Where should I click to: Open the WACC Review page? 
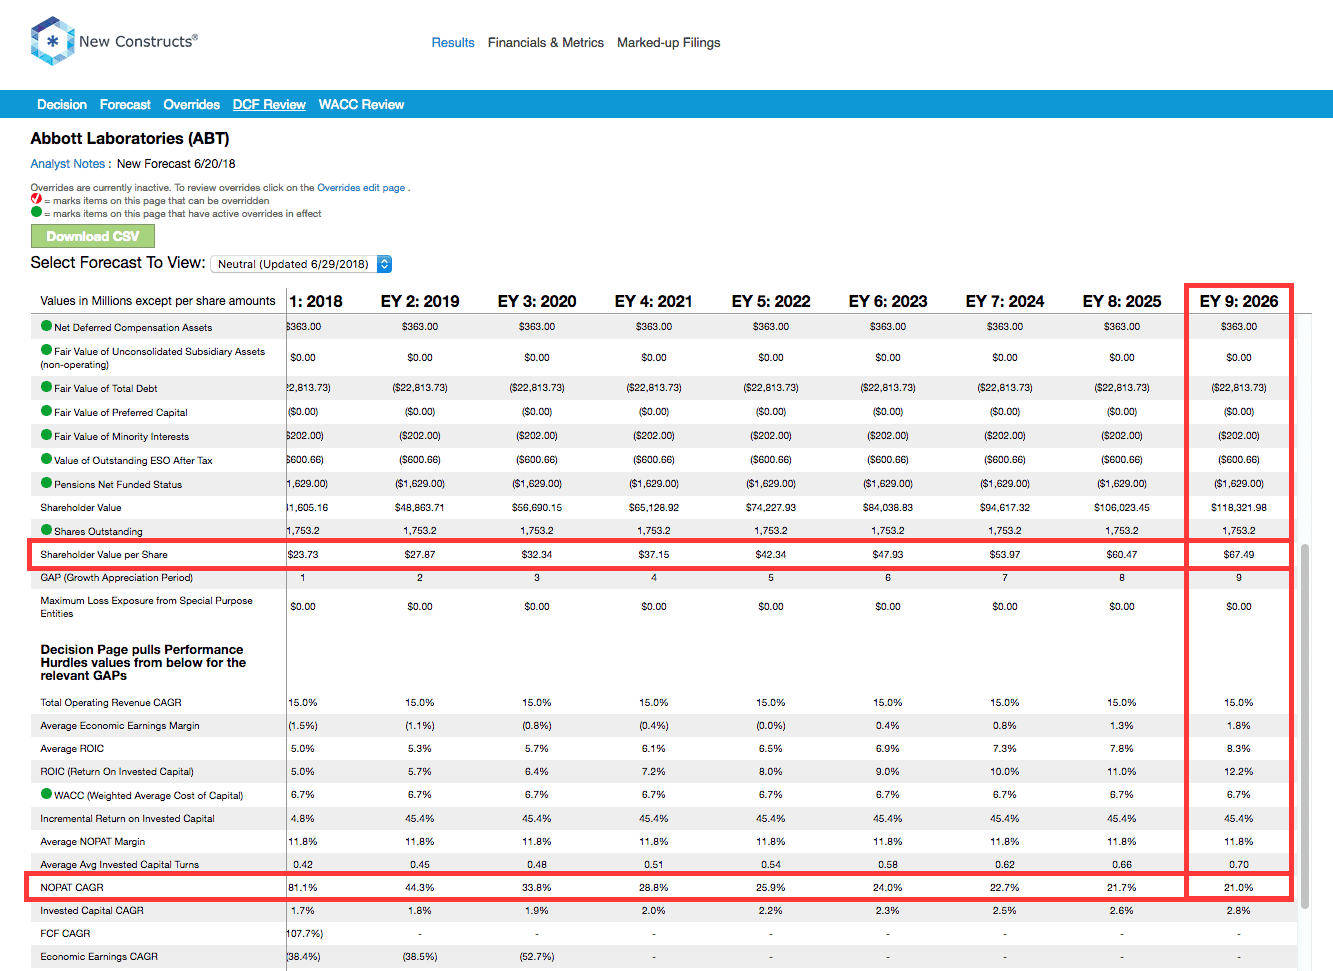click(x=361, y=104)
